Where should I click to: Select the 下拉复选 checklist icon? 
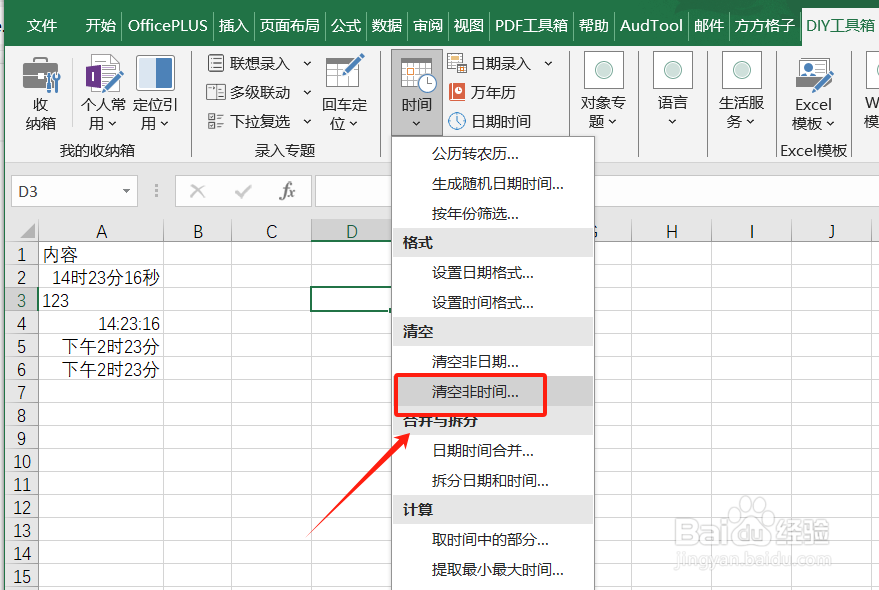[216, 121]
